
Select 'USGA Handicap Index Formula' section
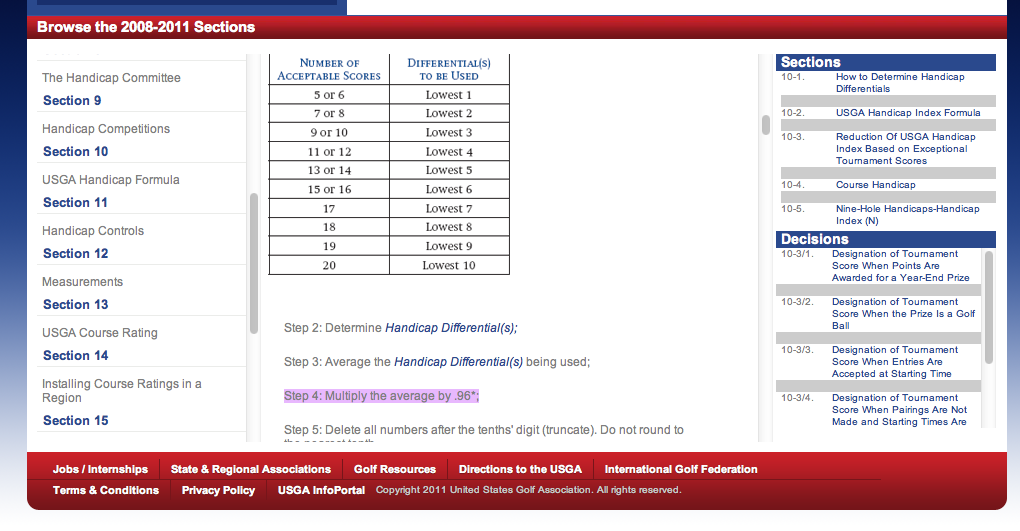pyautogui.click(x=907, y=113)
